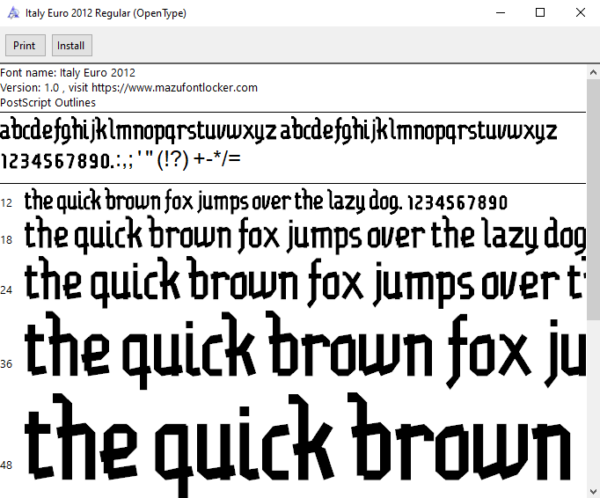
Task: Click the size 48 label
Action: [7, 465]
